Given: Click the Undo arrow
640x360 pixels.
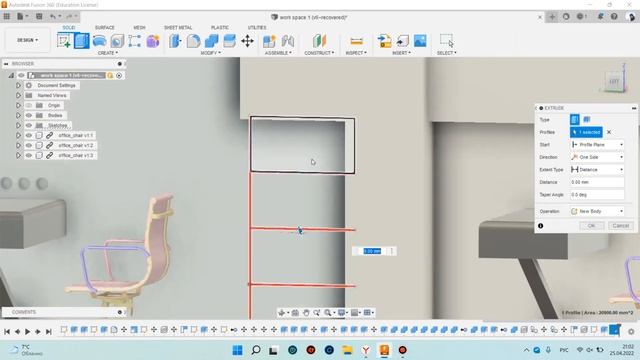Looking at the screenshot, I should 53,16.
